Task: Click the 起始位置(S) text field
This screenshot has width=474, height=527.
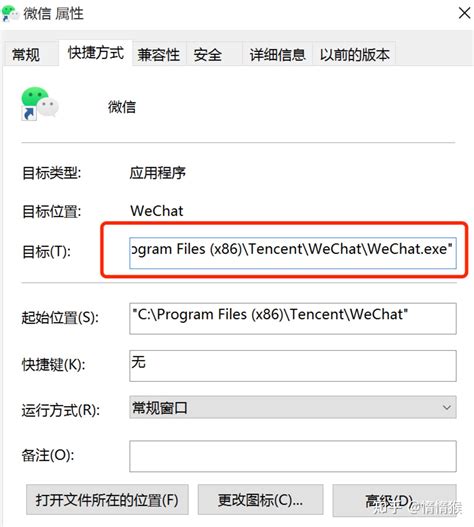Action: click(292, 318)
